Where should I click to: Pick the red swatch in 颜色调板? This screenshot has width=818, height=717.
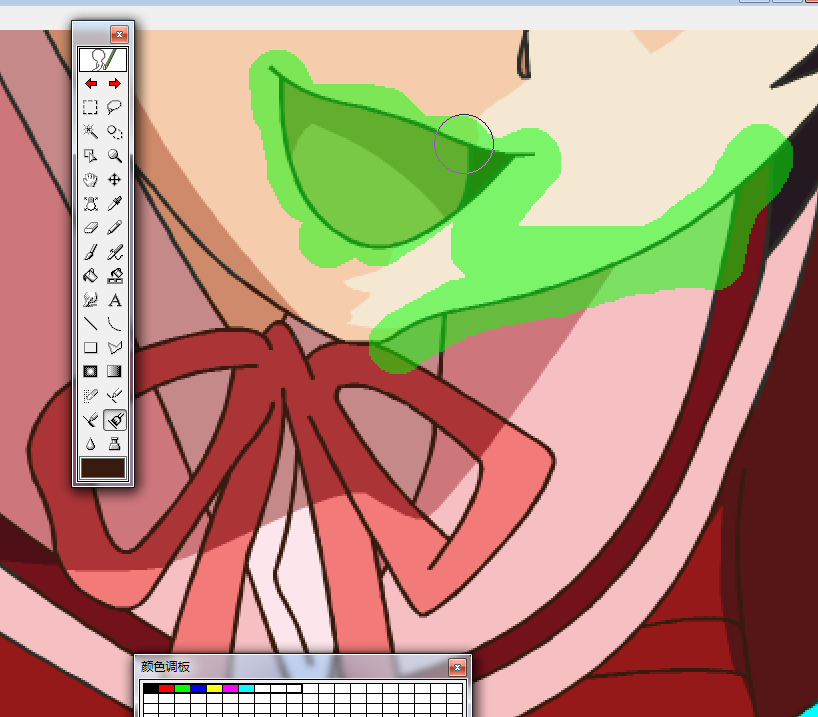[x=166, y=689]
